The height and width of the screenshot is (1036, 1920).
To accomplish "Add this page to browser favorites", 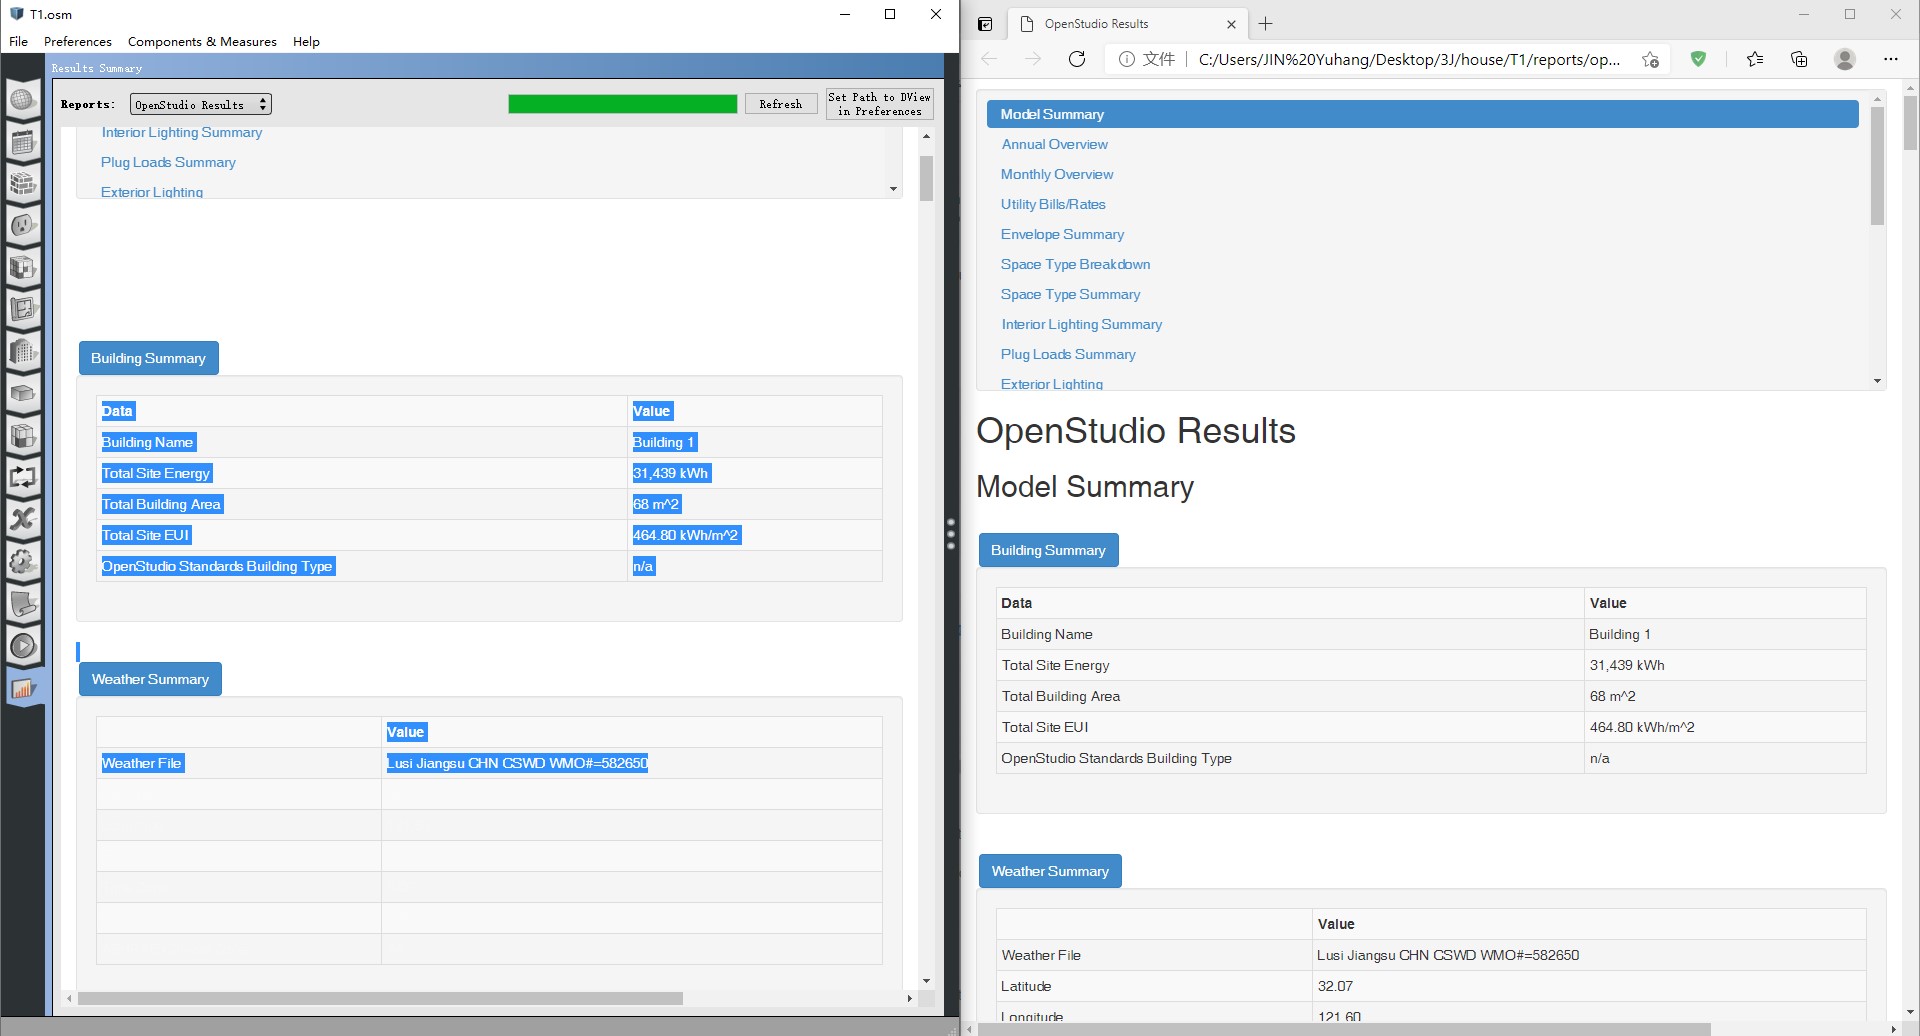I will tap(1650, 59).
